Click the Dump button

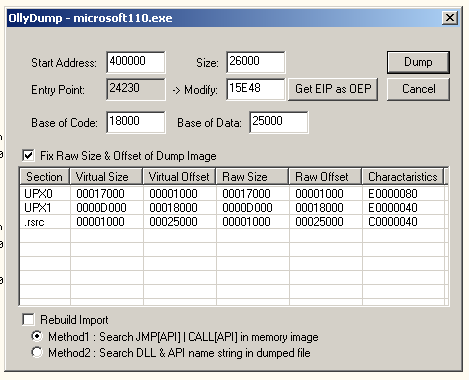418,62
